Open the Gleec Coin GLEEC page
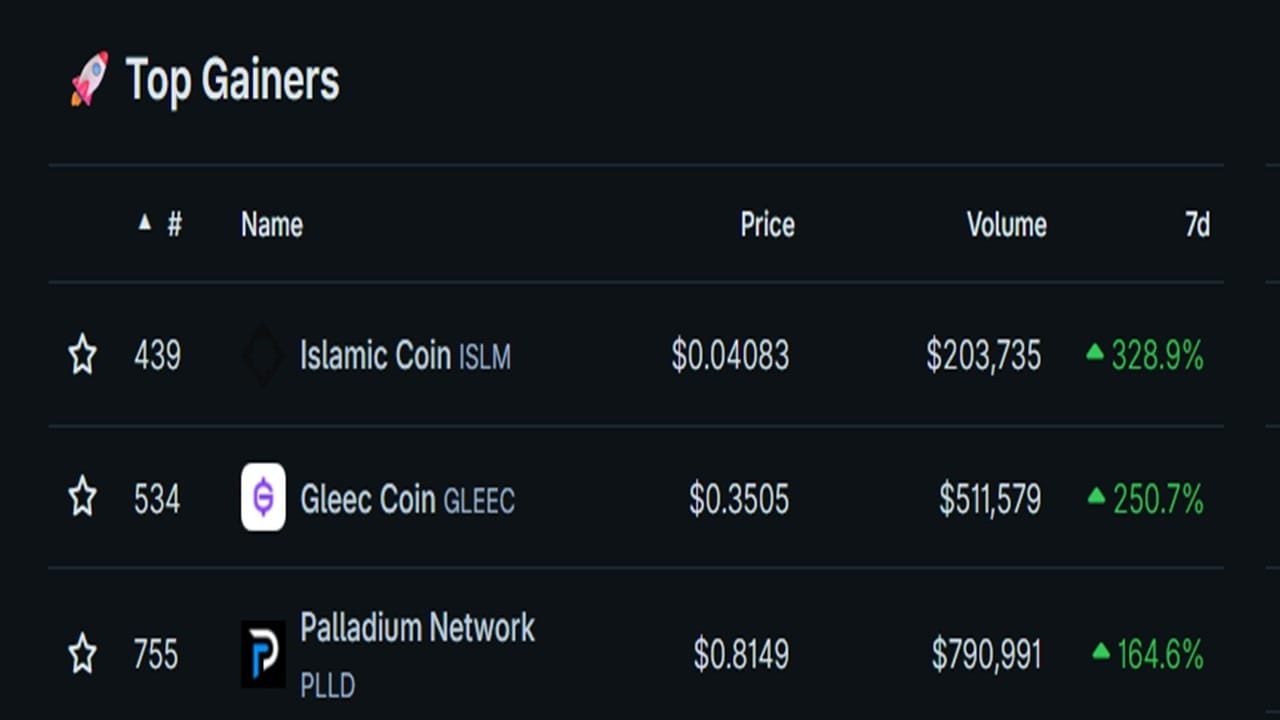 click(x=407, y=498)
